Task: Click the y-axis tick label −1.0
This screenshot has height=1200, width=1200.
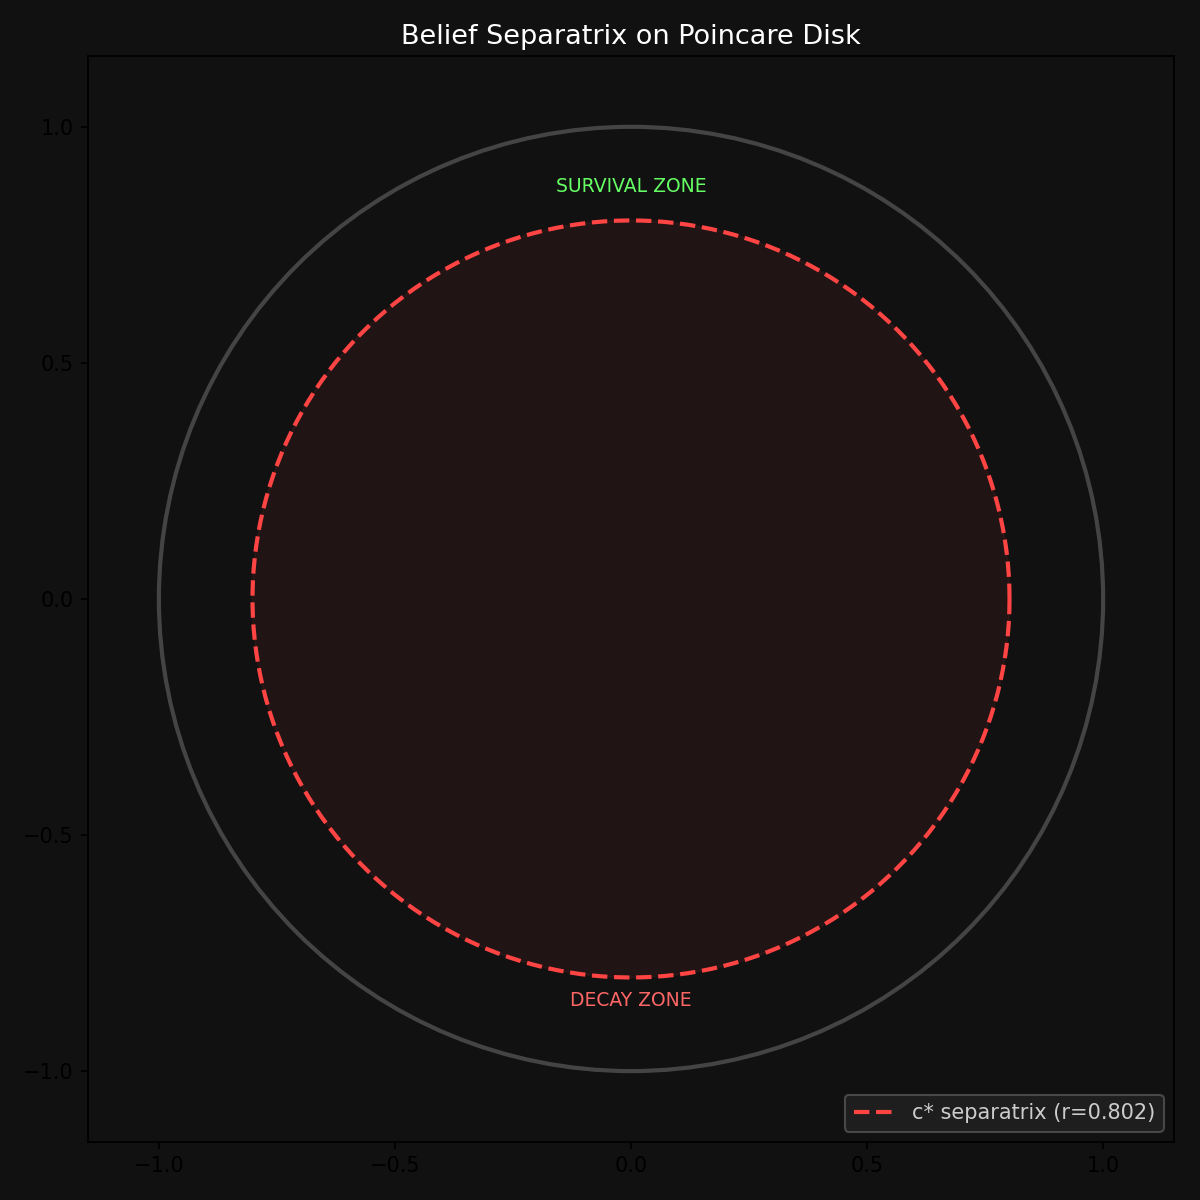Action: click(54, 1071)
